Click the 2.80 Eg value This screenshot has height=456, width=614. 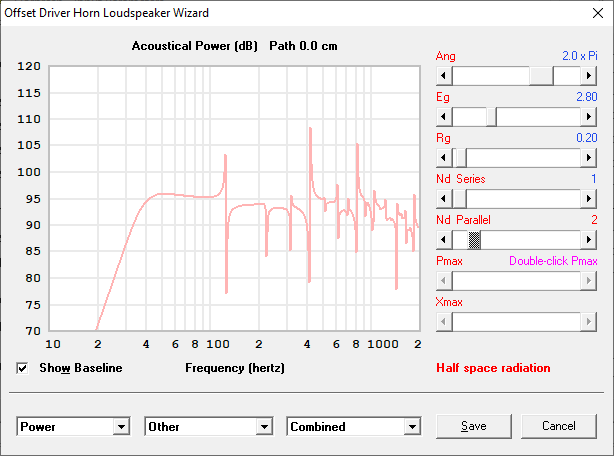(587, 97)
